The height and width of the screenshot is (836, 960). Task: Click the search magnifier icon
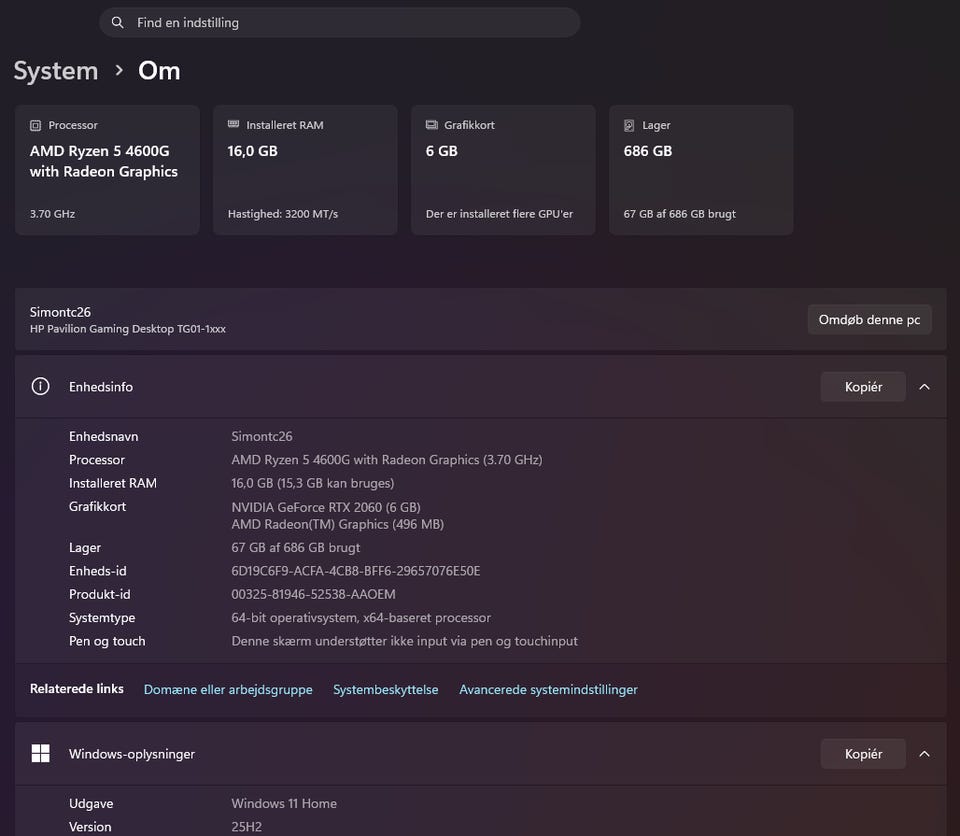(x=117, y=23)
